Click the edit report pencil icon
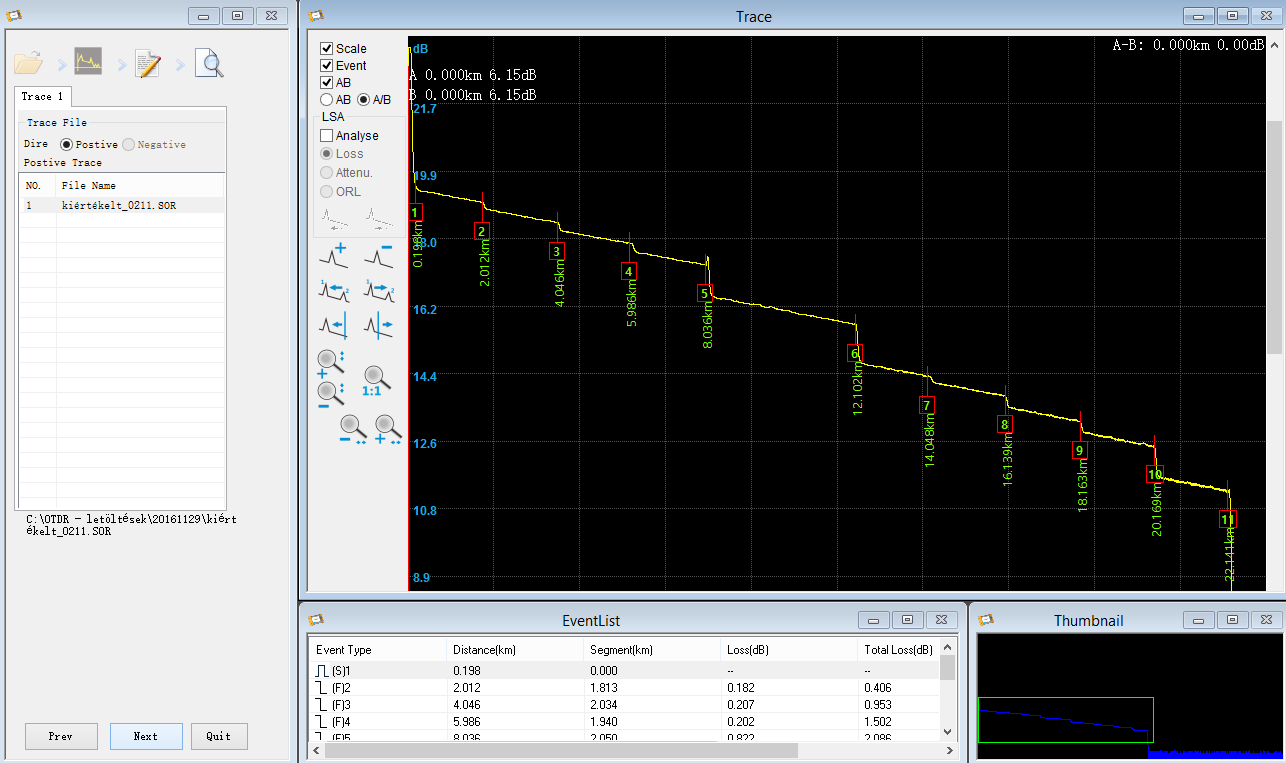 (148, 63)
